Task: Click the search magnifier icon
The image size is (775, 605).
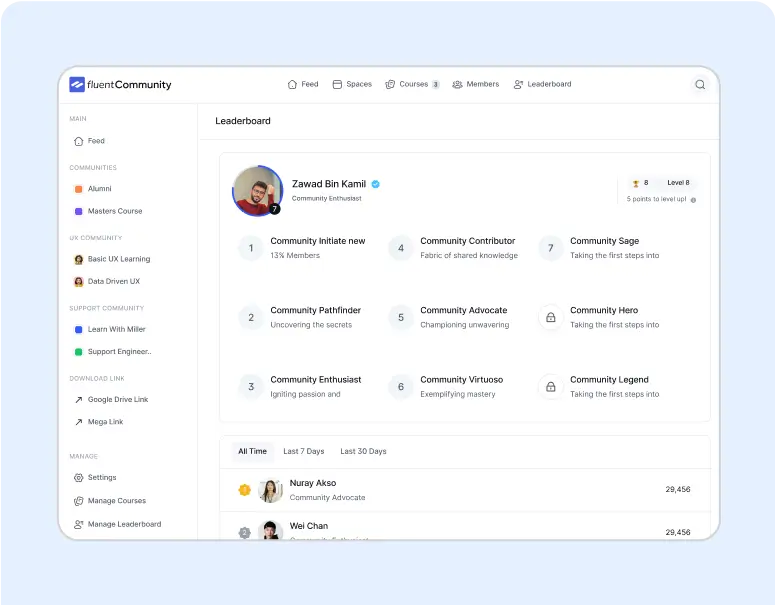Action: [700, 85]
